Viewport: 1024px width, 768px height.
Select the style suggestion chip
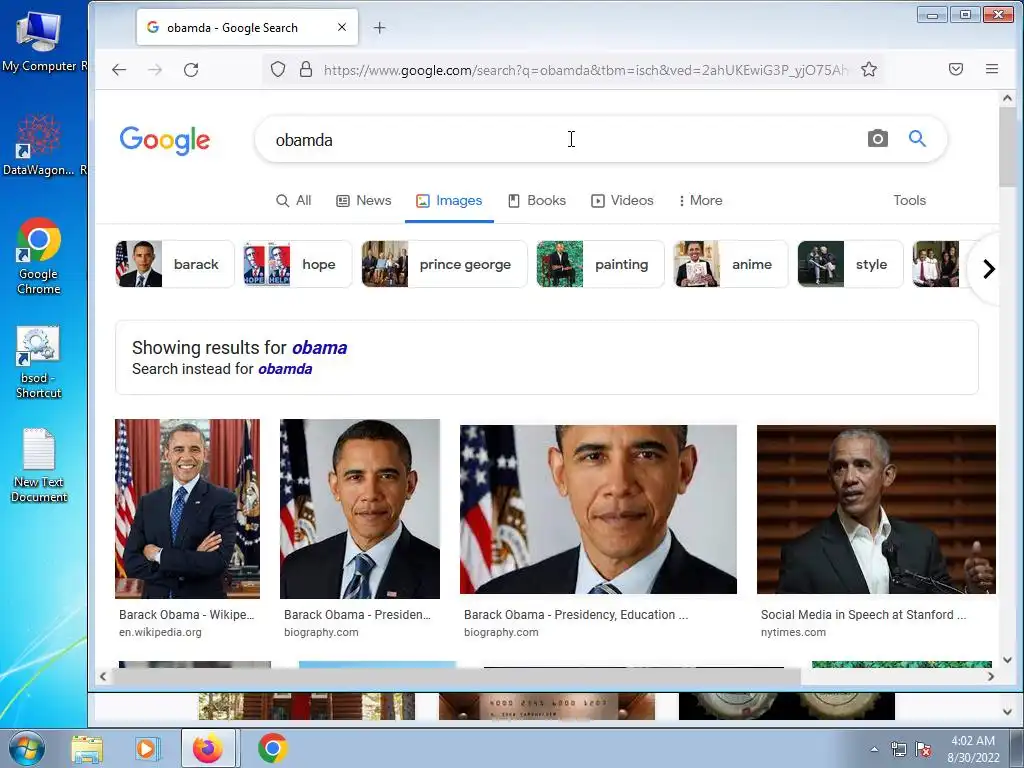[x=850, y=264]
